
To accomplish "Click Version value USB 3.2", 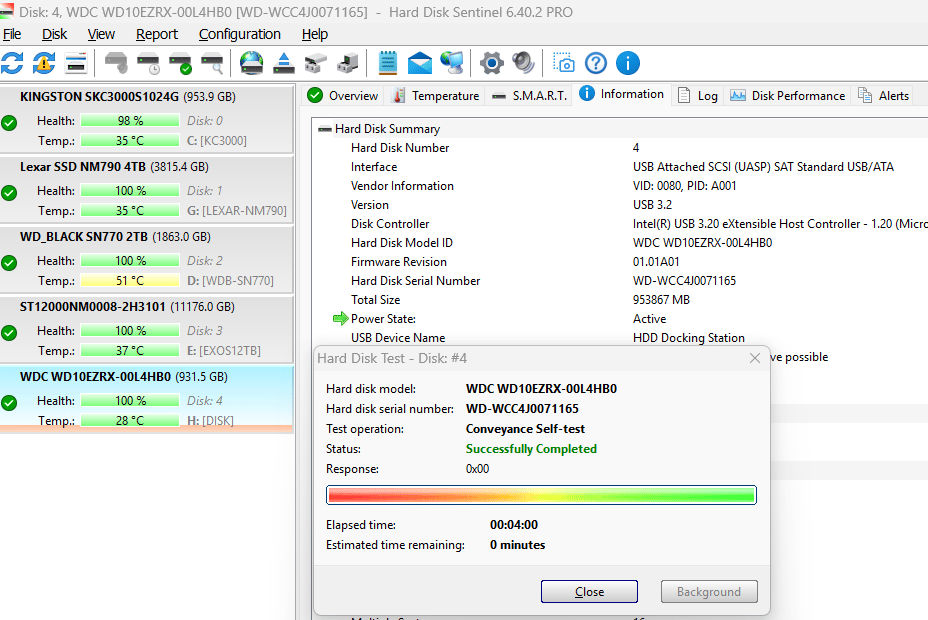I will coord(652,205).
